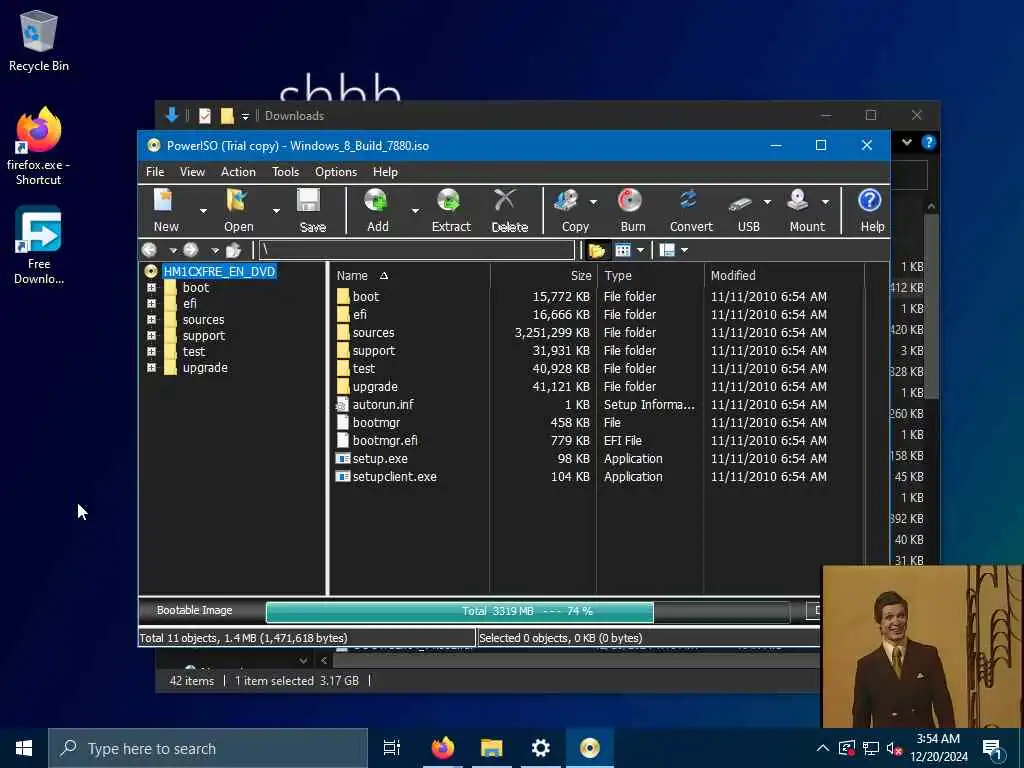The image size is (1024, 768).
Task: Click the Forward navigation arrow icon
Action: 191,250
